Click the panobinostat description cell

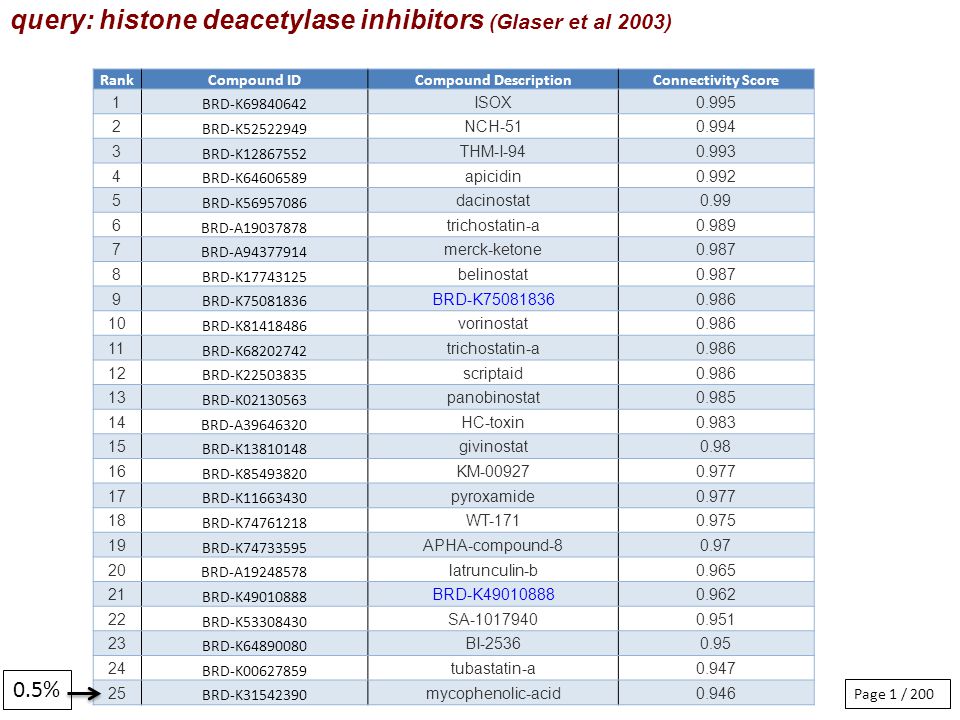[493, 397]
